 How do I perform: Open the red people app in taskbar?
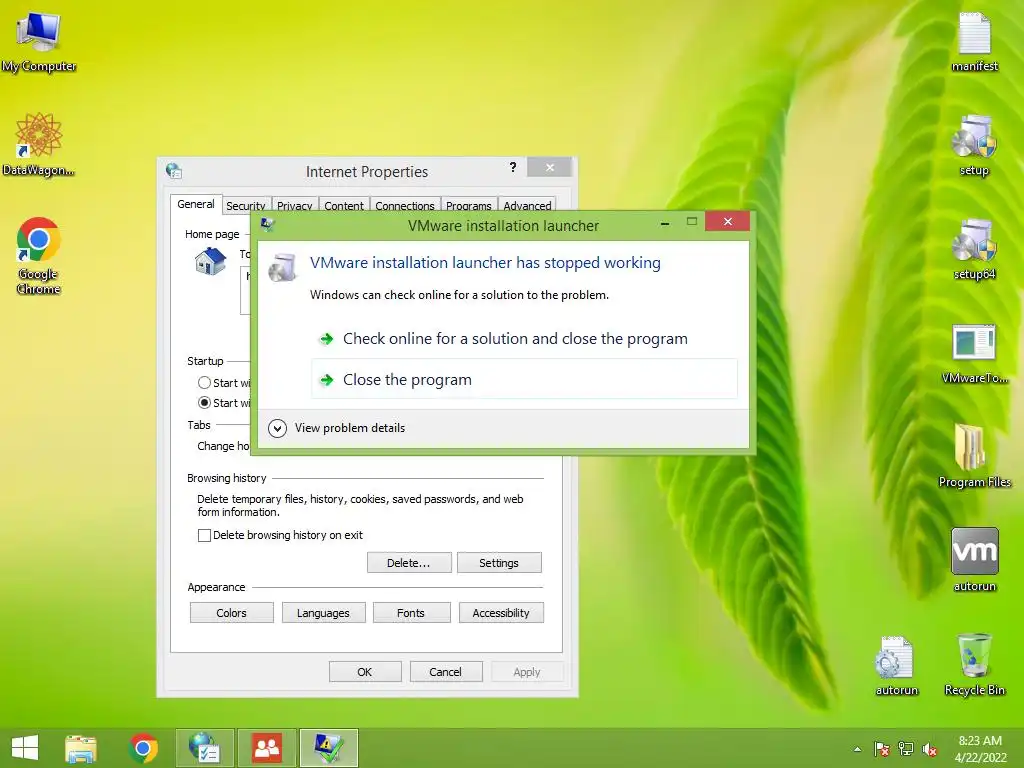[266, 748]
